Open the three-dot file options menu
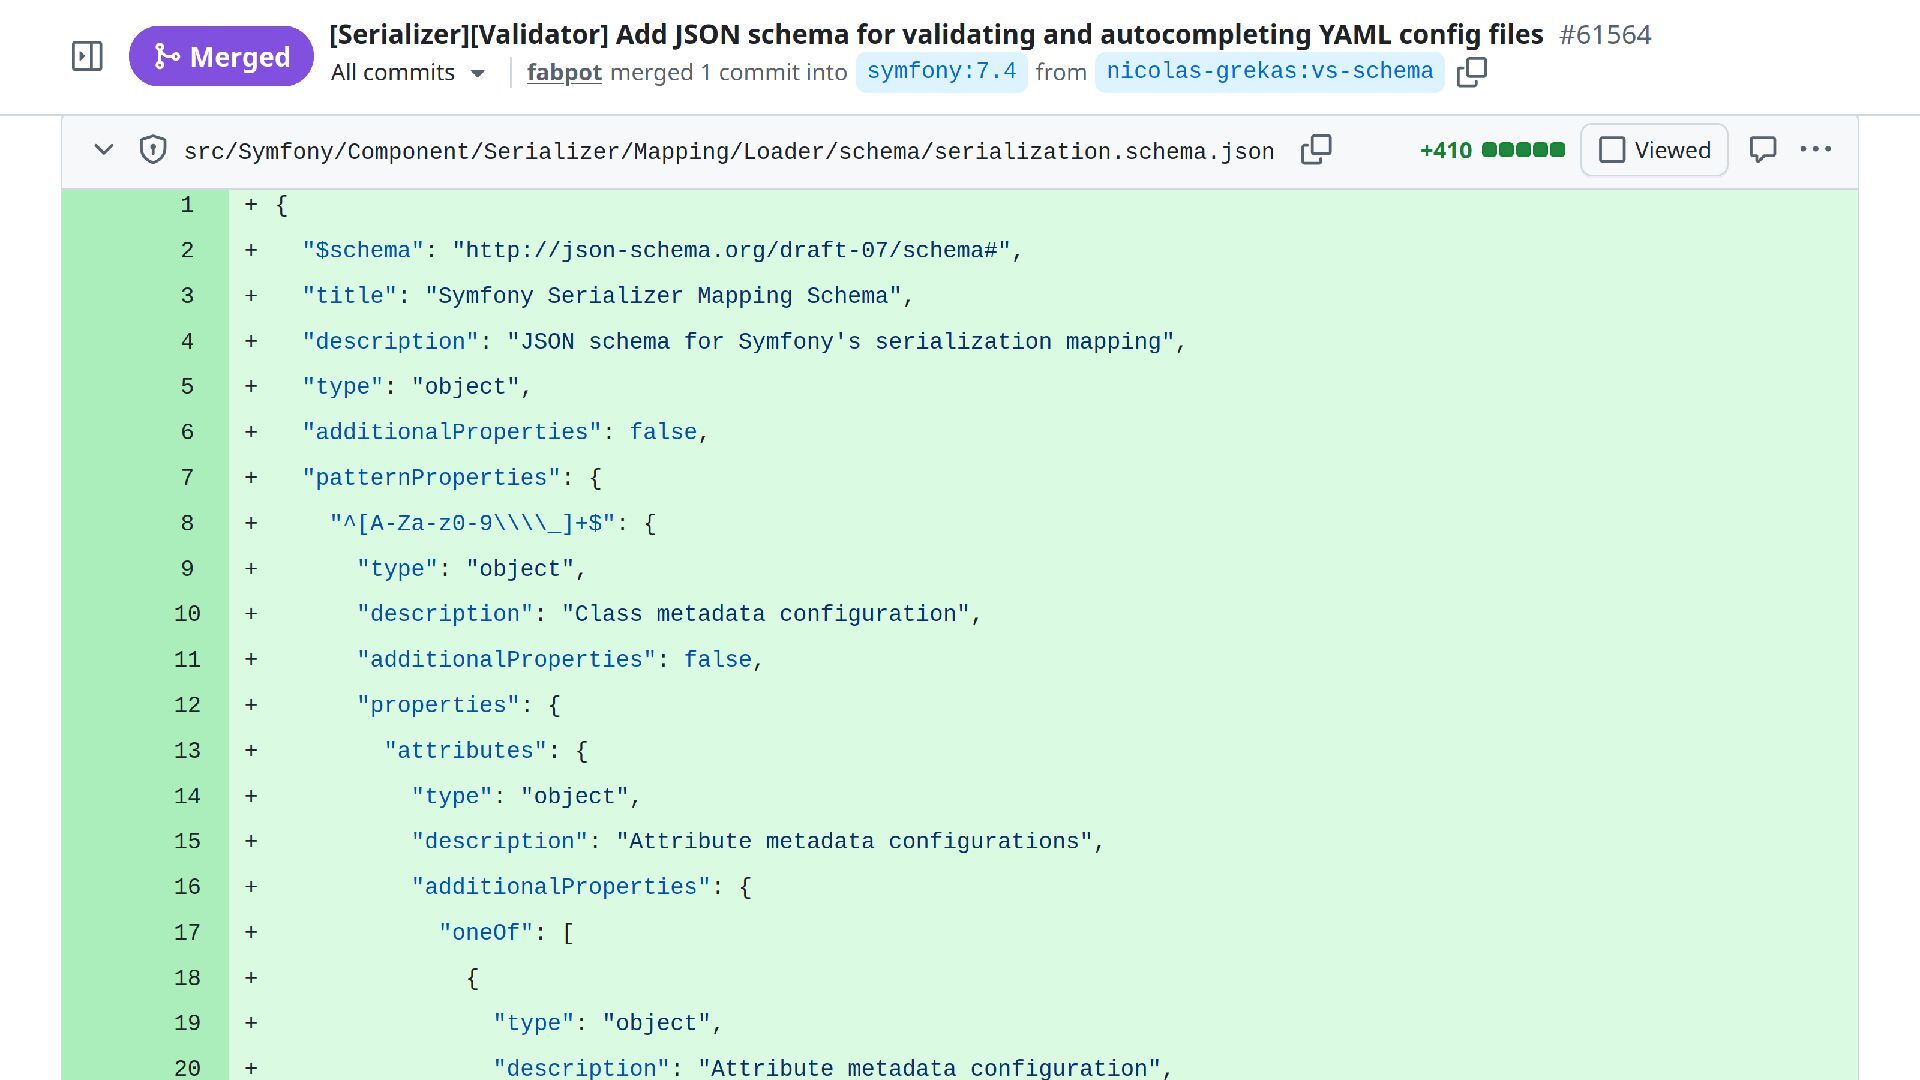 (1815, 150)
